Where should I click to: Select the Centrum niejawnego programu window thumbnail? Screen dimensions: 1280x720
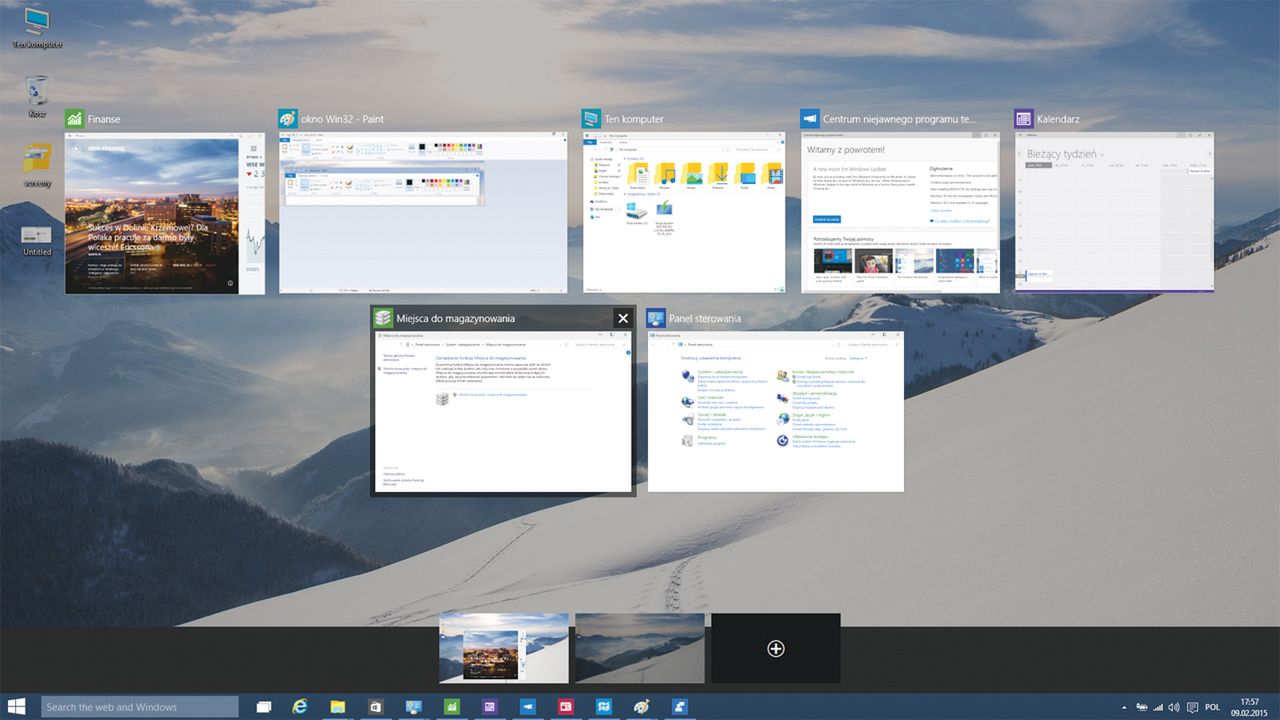(900, 213)
